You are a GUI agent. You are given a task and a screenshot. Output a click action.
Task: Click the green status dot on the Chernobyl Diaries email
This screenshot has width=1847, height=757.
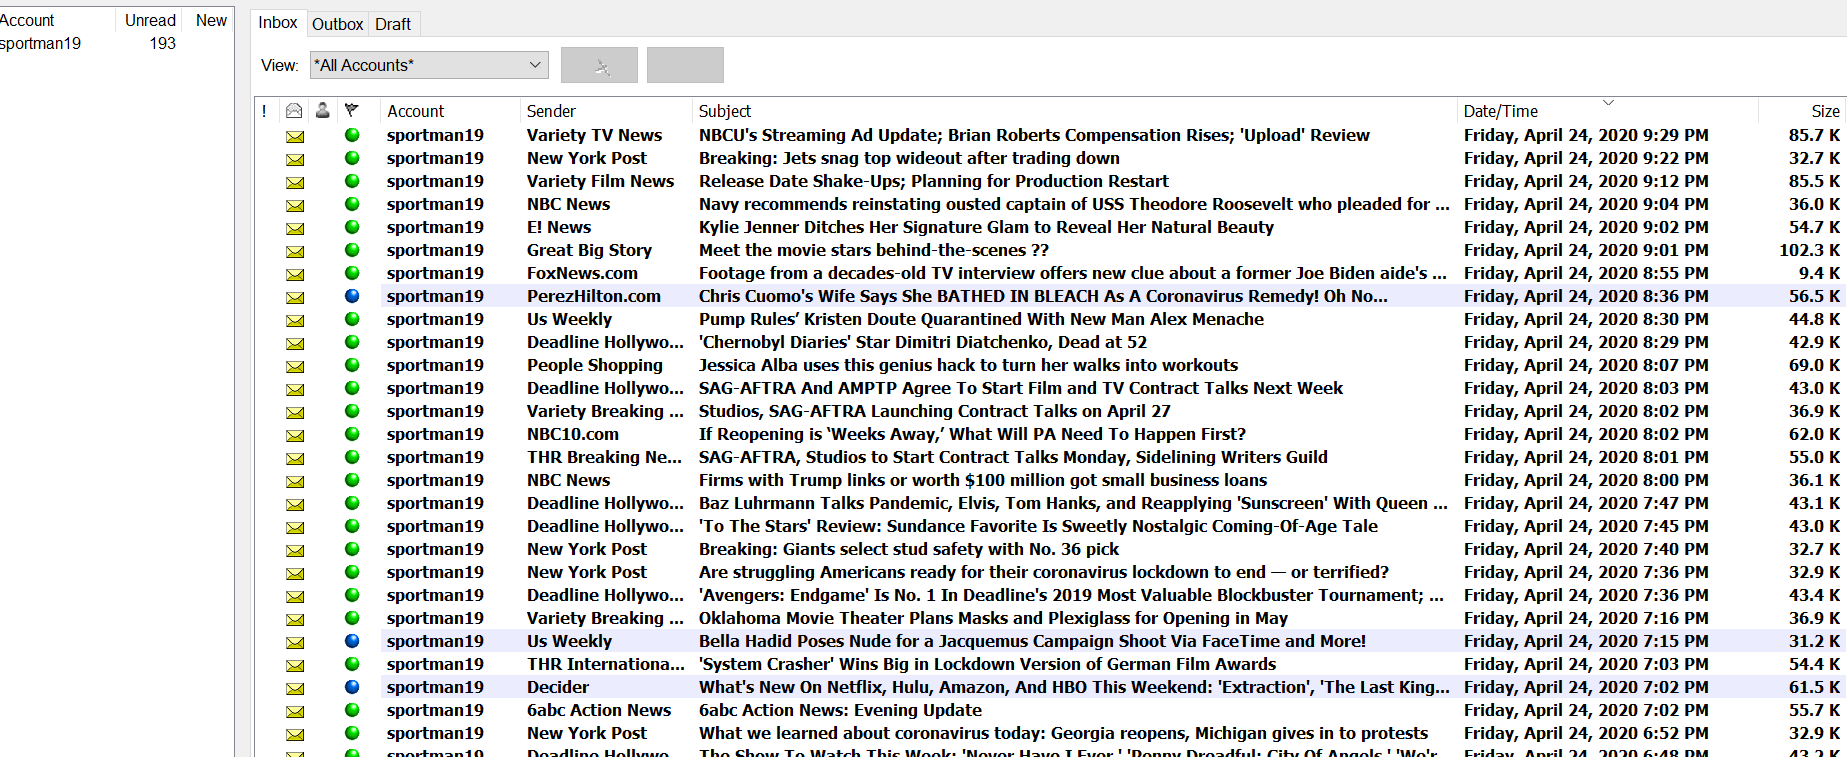352,342
